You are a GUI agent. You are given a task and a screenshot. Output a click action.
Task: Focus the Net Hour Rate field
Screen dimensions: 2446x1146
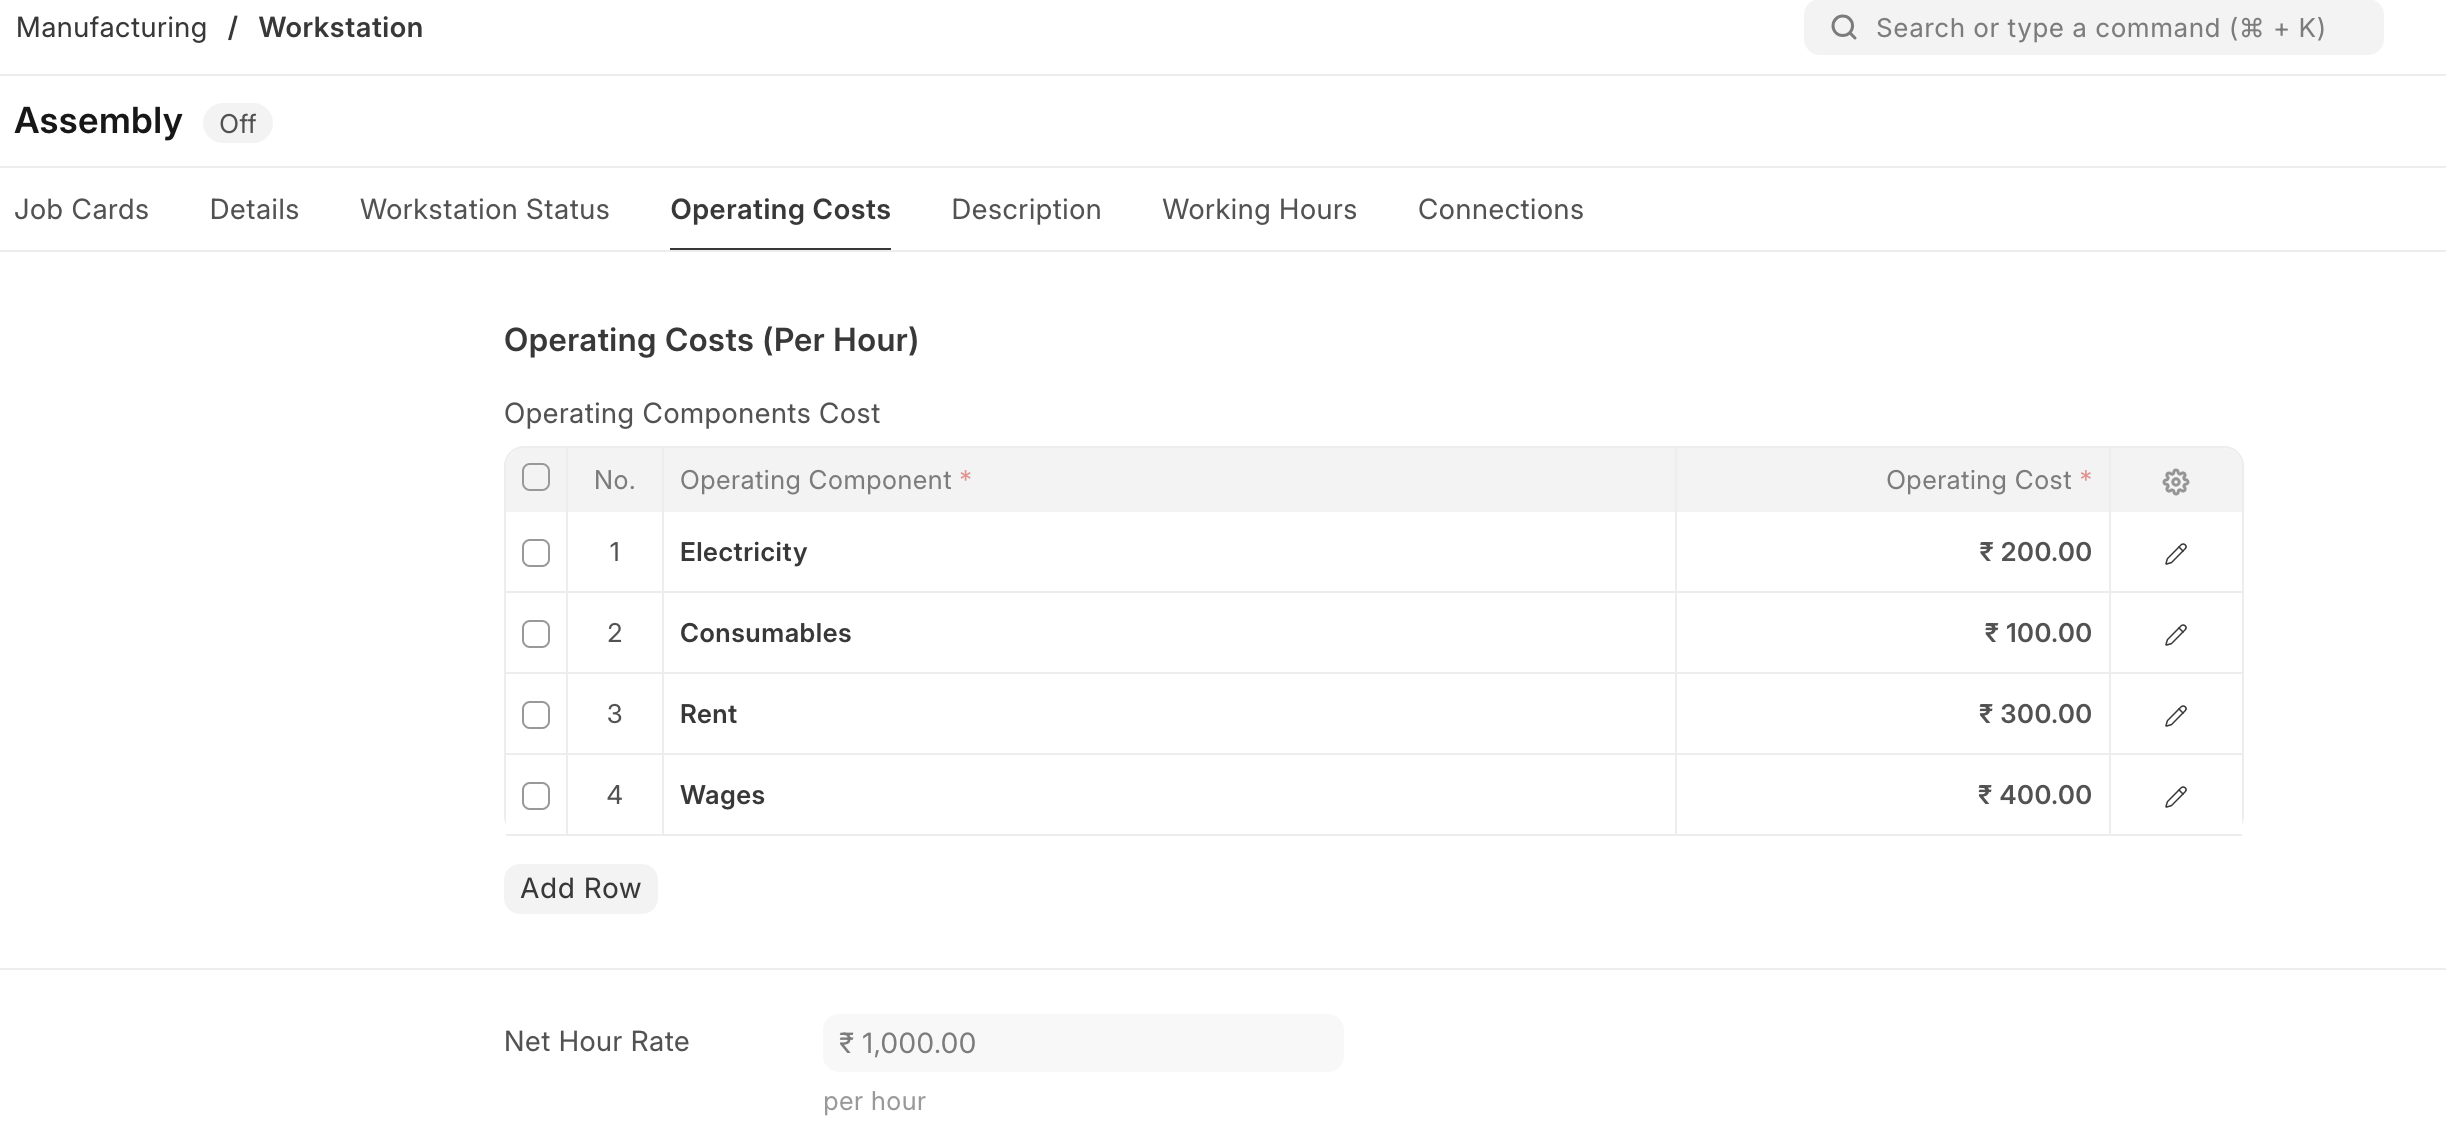click(1082, 1043)
